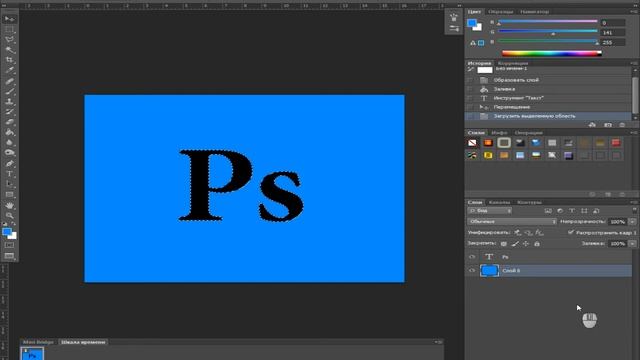Screen dimensions: 640x360
Task: Select the Eyedropper tool
Action: coord(9,70)
